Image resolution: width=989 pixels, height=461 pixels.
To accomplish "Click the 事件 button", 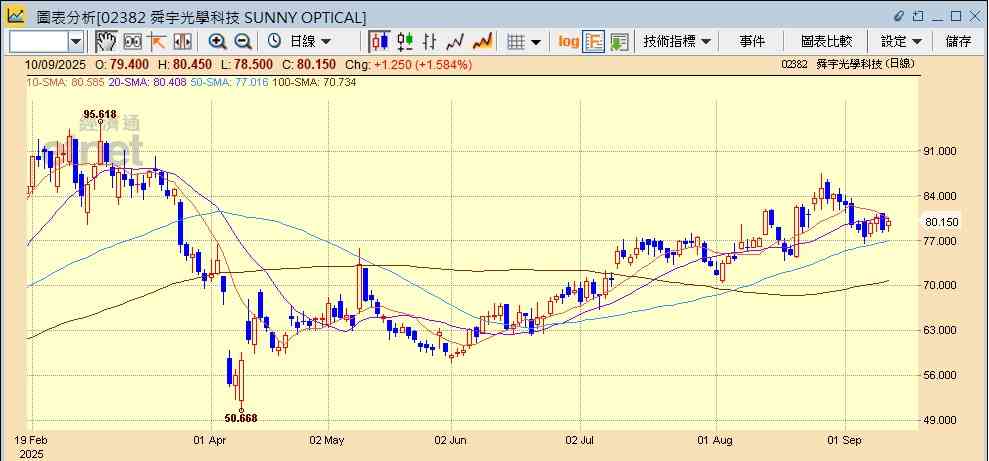I will coord(752,42).
